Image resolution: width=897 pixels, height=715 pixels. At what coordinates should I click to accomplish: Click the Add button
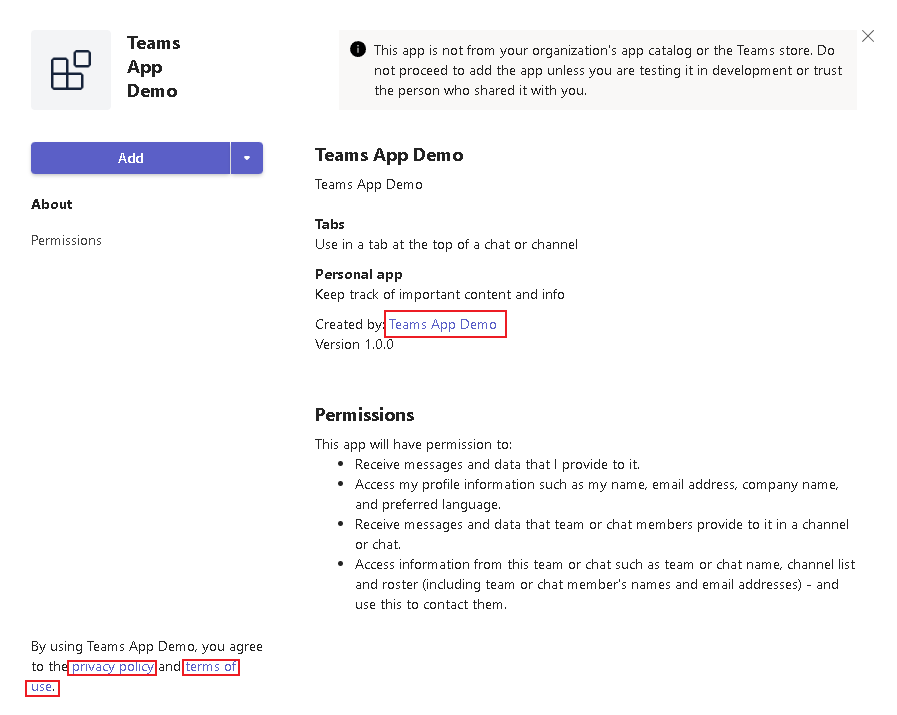pyautogui.click(x=130, y=158)
